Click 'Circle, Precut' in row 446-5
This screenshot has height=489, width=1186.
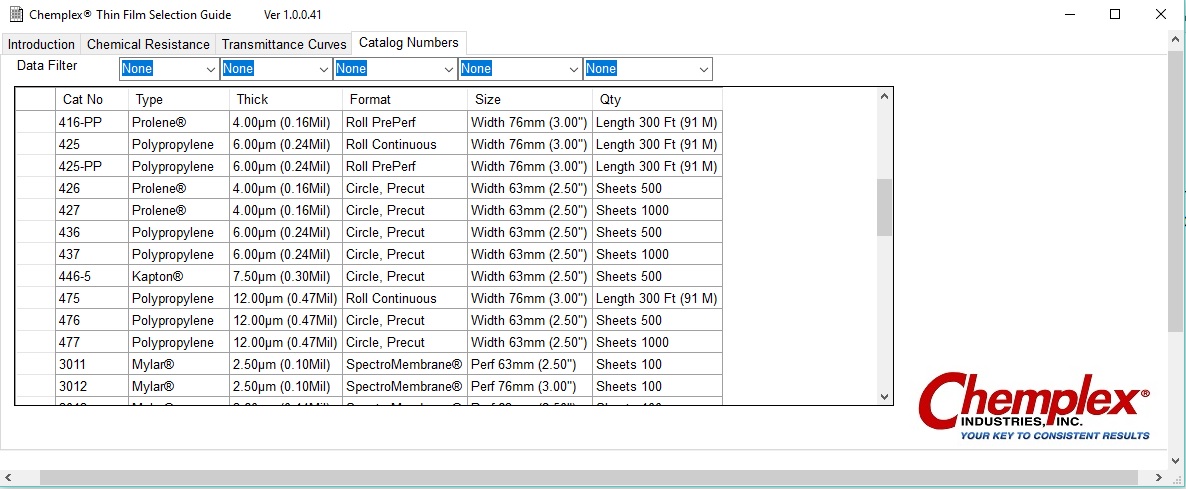(405, 275)
